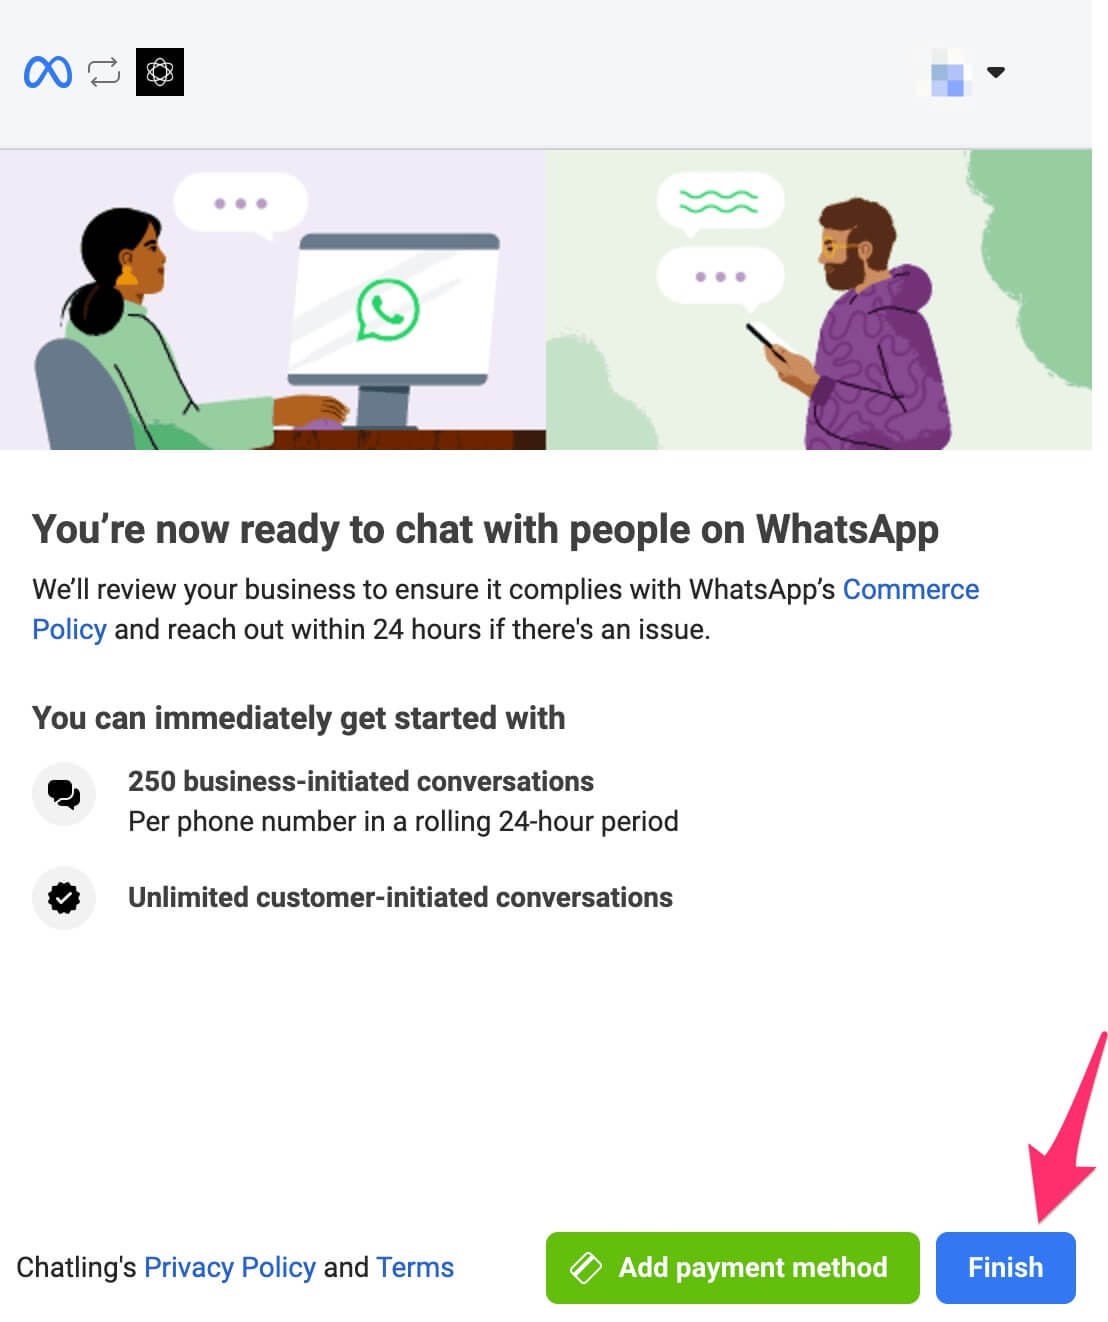Viewport: 1108px width, 1322px height.
Task: Open the Terms link
Action: pyautogui.click(x=415, y=1268)
